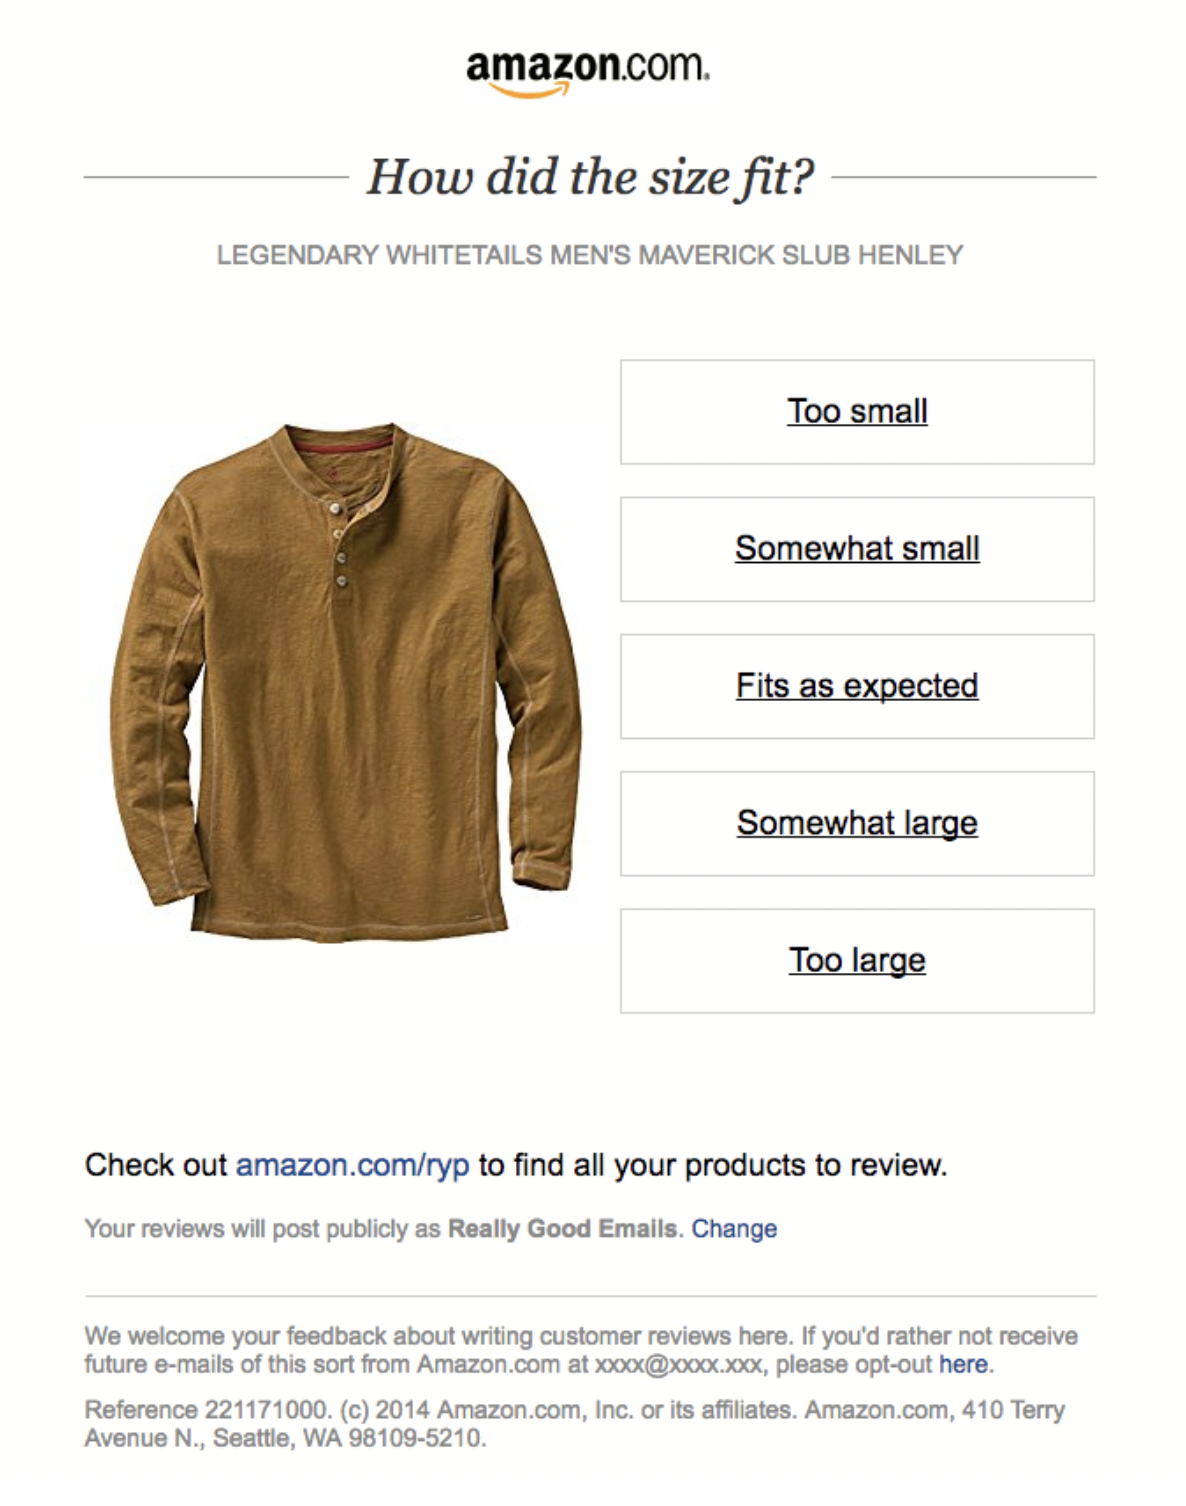Image resolution: width=1186 pixels, height=1506 pixels.
Task: Click the Seattle, WA 98109-5210 address line
Action: [x=349, y=1438]
